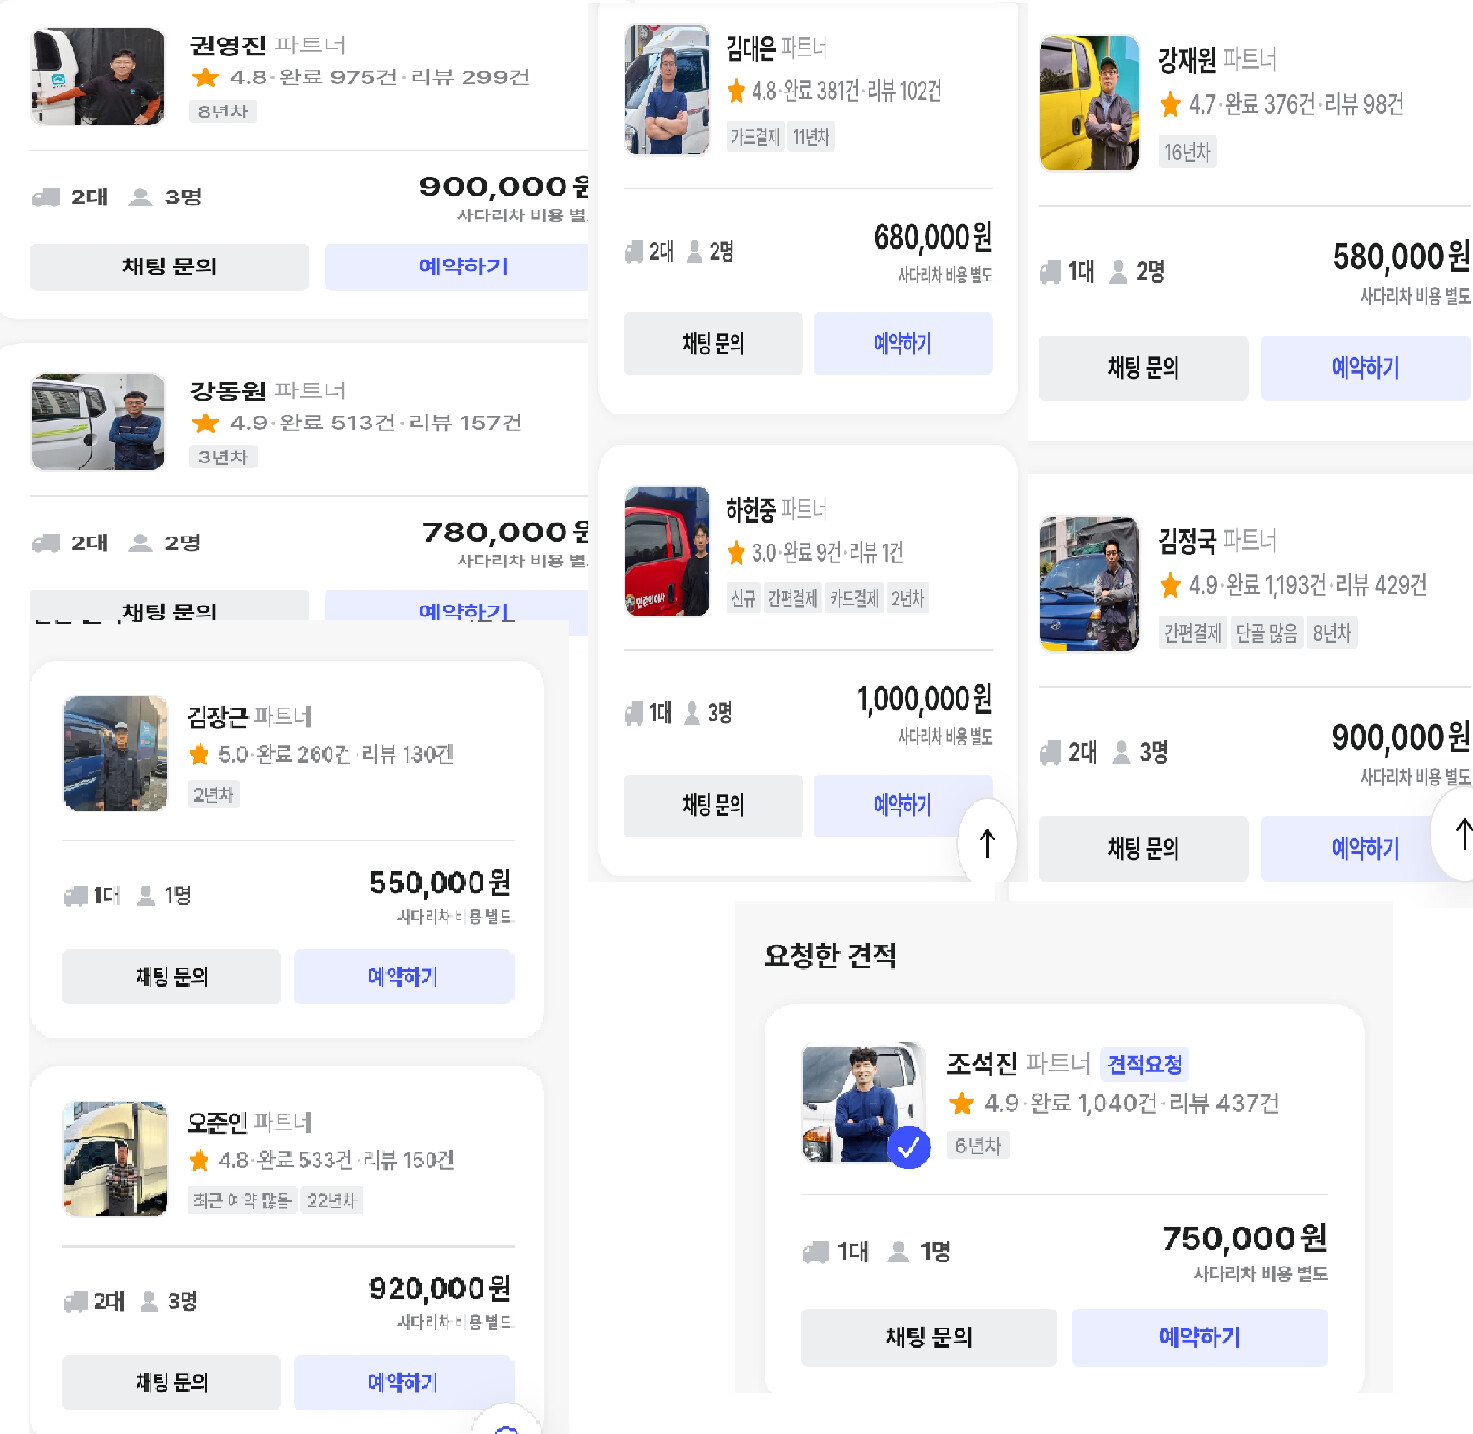Click the truck icon in 조석진 card
This screenshot has width=1473, height=1434.
coord(816,1252)
